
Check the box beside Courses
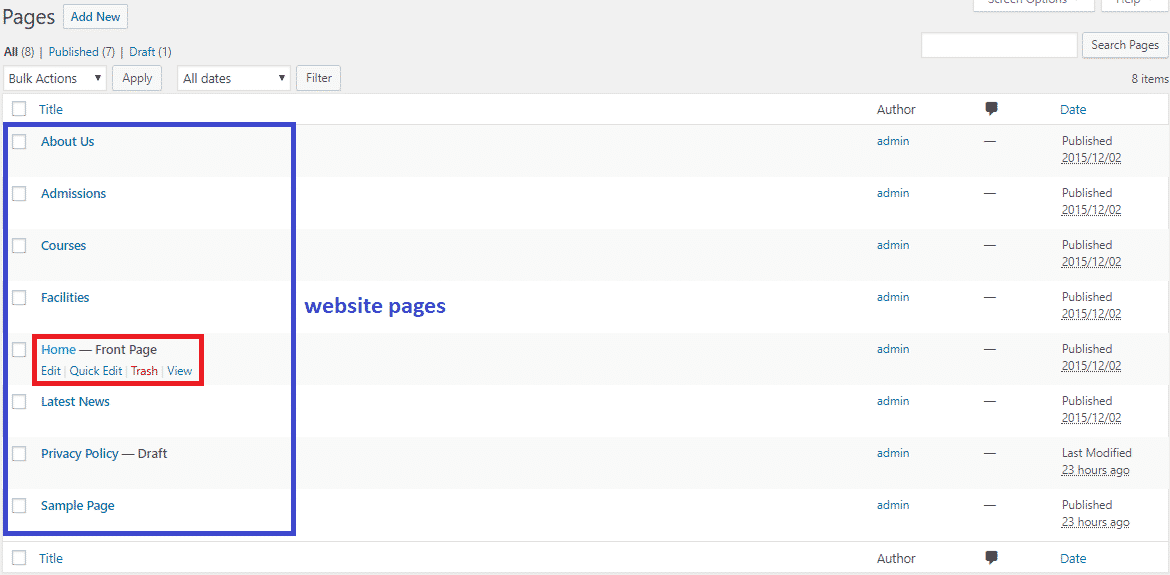(19, 245)
